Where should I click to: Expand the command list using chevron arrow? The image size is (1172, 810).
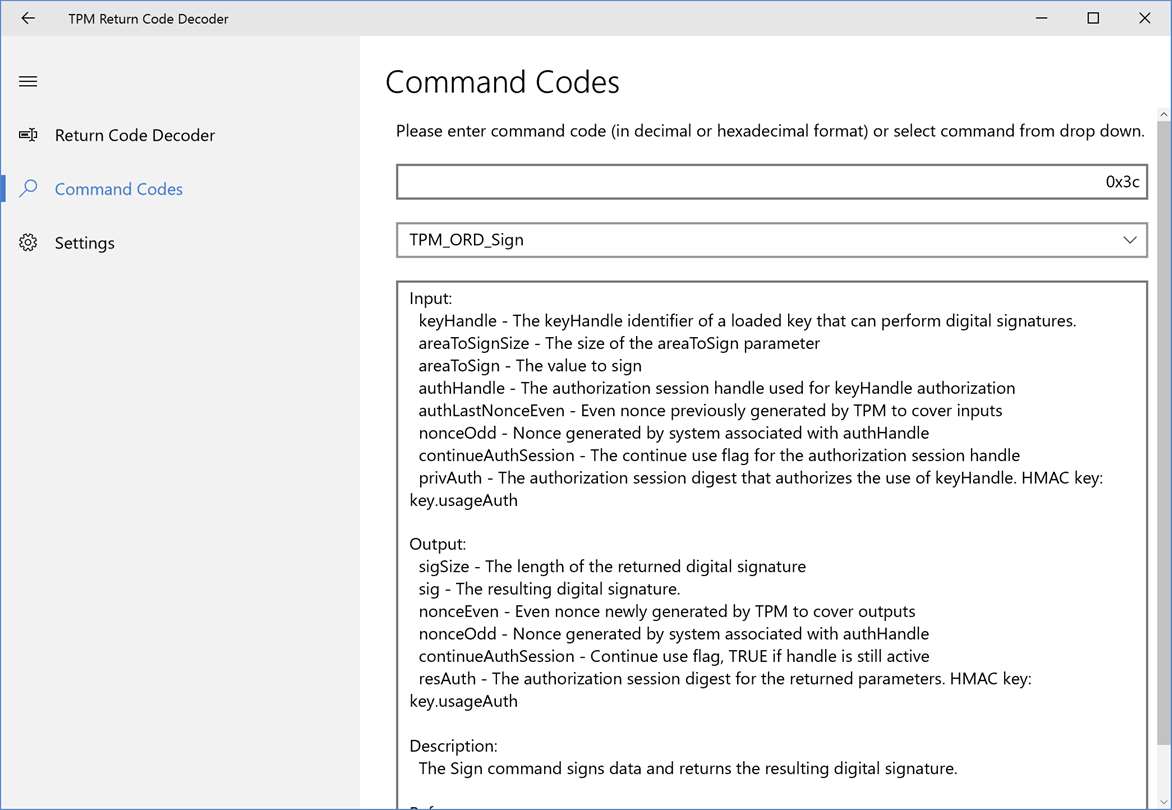[1130, 240]
